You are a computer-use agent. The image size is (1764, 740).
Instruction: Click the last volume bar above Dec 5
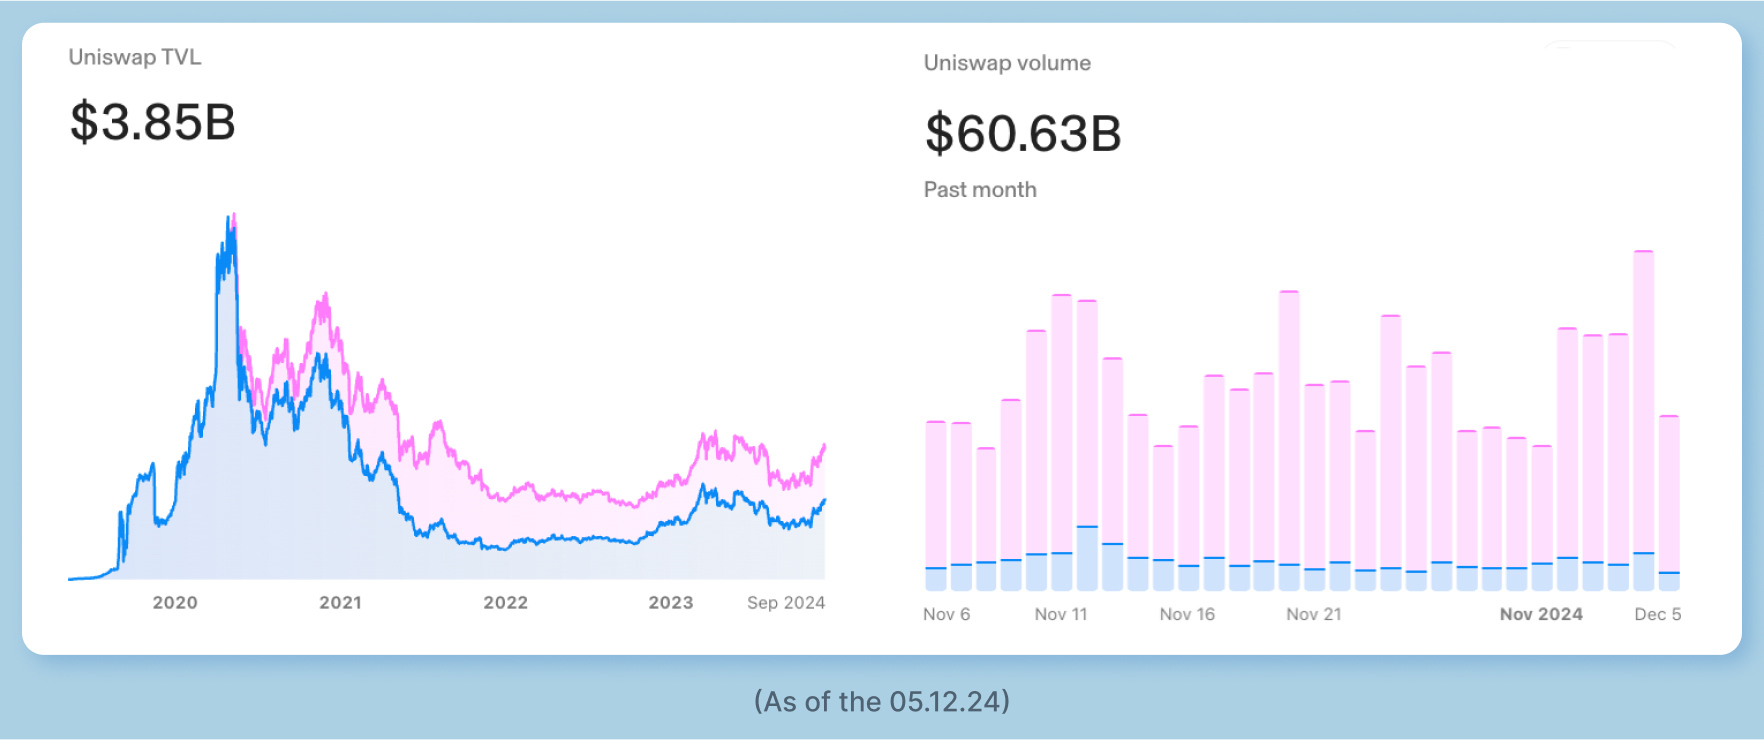(1669, 503)
